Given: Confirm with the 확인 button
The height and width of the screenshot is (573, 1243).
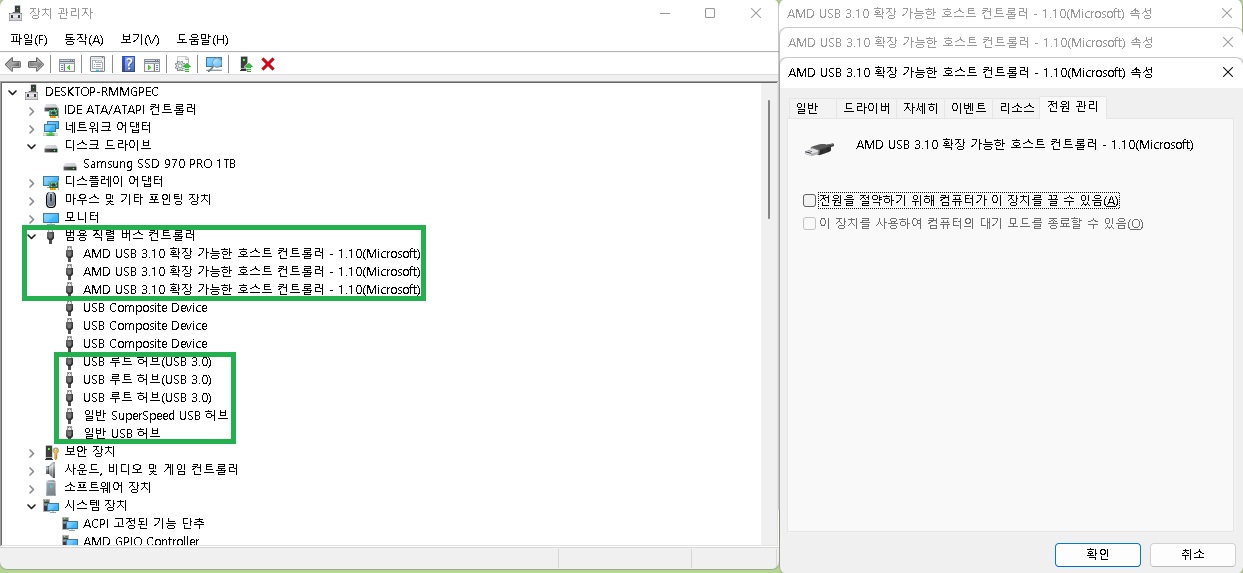Looking at the screenshot, I should pos(1097,554).
